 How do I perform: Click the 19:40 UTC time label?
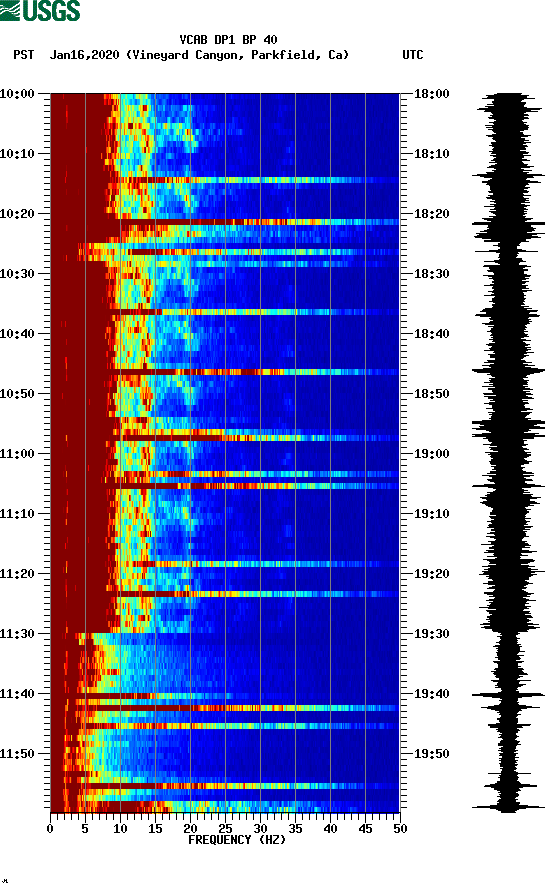point(431,694)
